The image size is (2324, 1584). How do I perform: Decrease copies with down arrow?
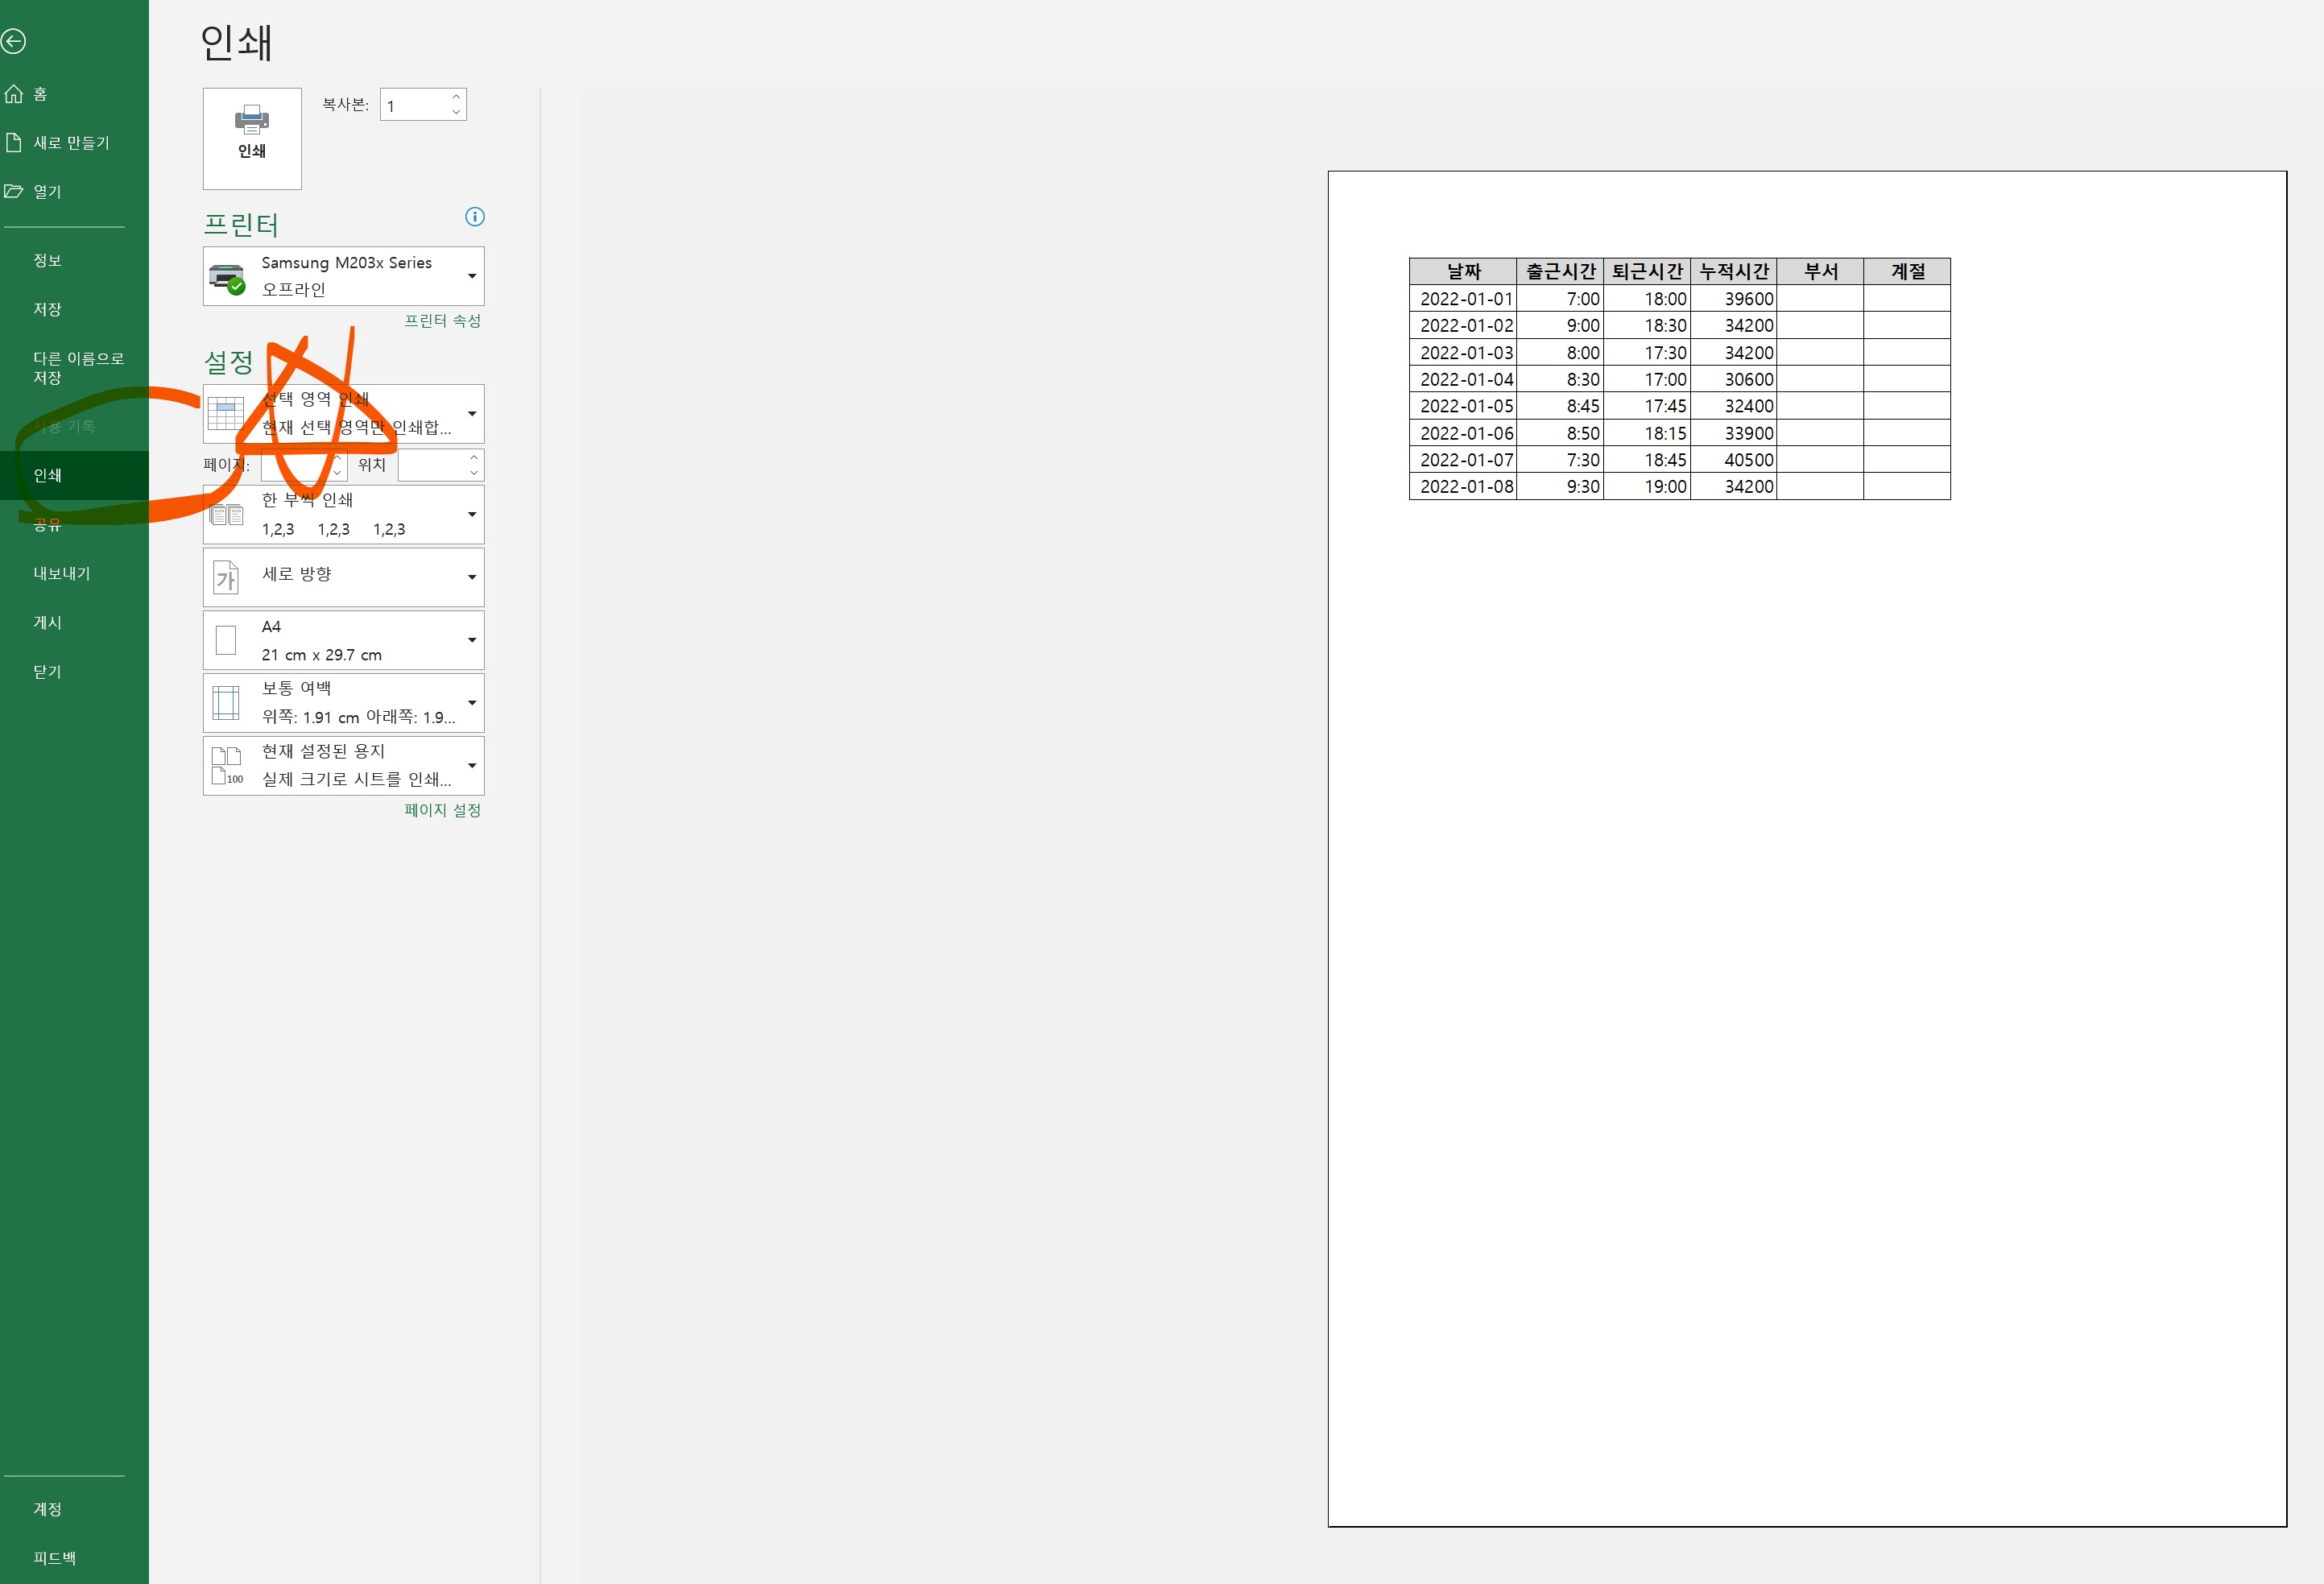click(456, 112)
